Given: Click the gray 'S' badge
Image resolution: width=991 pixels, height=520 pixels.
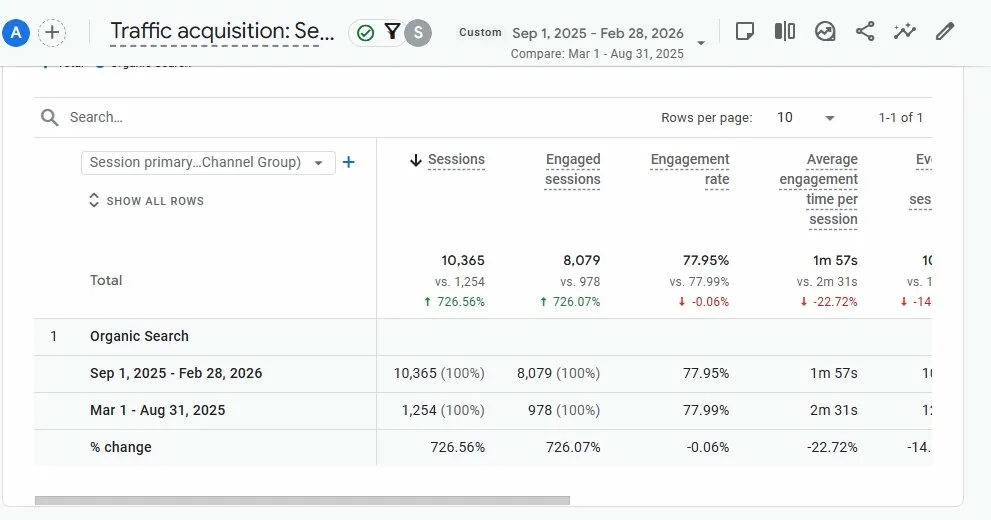Looking at the screenshot, I should pyautogui.click(x=418, y=33).
